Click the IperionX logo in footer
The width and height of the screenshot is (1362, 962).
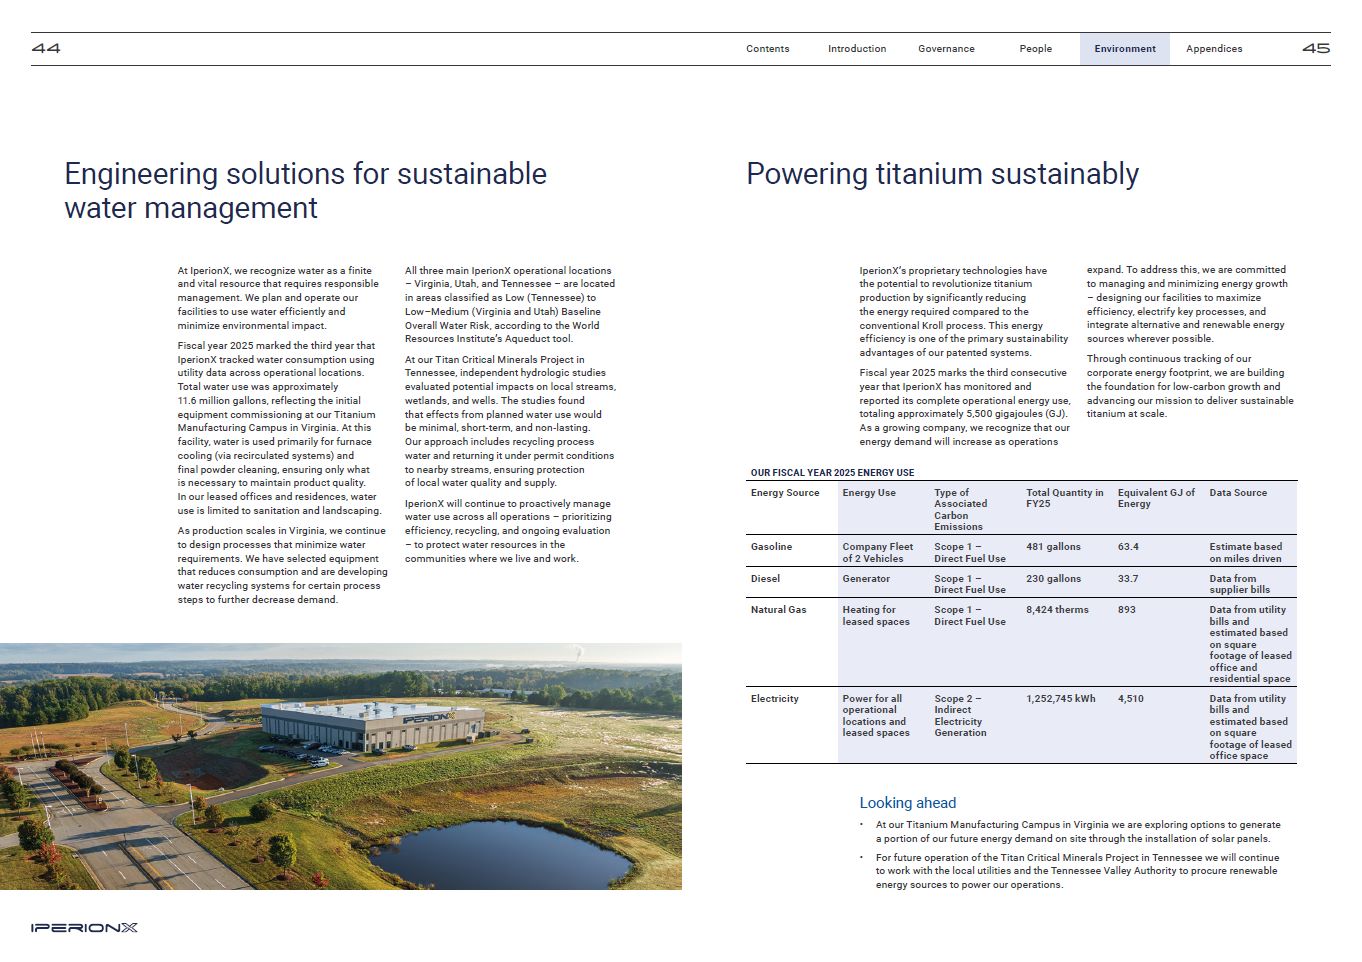[84, 927]
